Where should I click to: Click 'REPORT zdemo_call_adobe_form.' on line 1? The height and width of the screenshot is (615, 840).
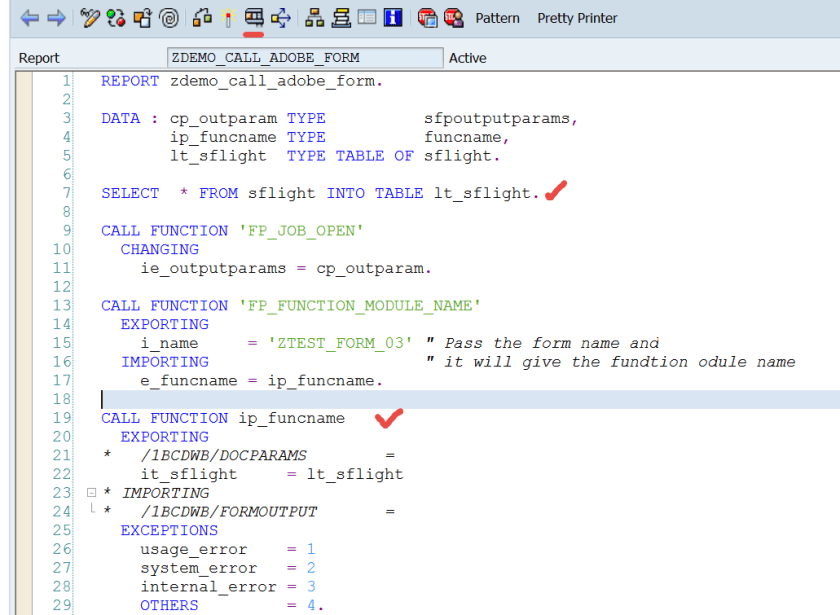point(242,81)
